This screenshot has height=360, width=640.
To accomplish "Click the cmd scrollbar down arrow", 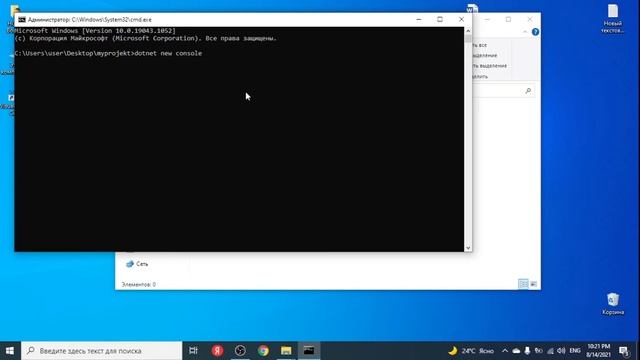I will click(468, 248).
